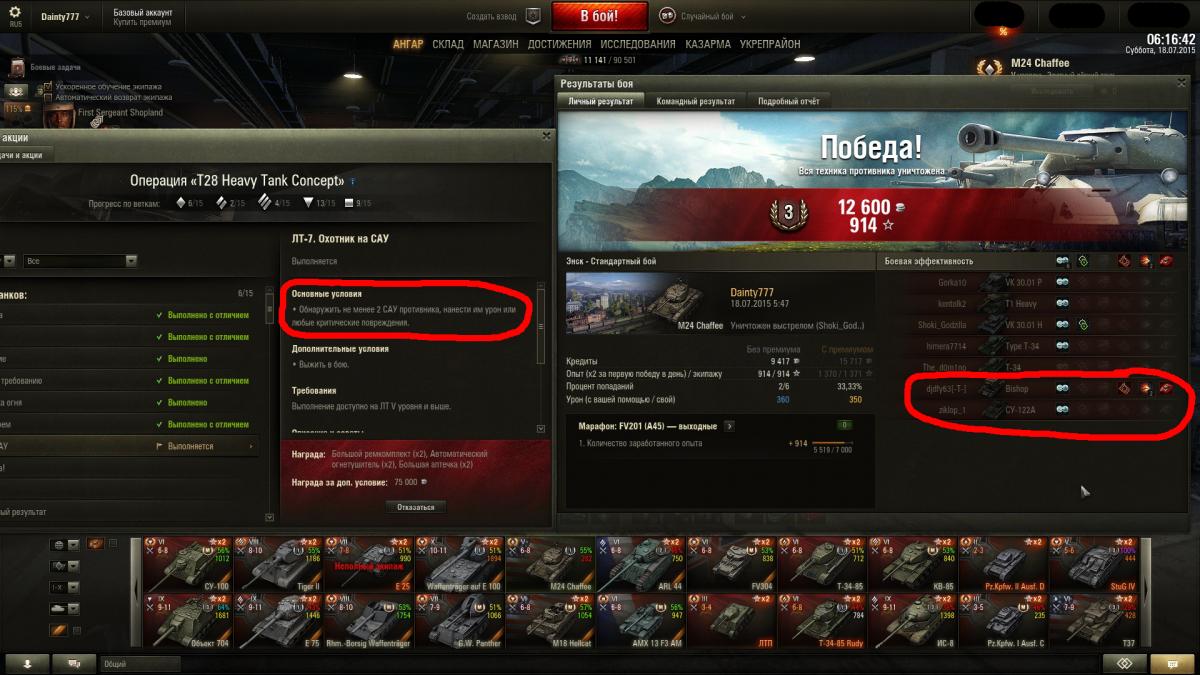The image size is (1200, 675).
Task: Click the info icon beside operation title
Action: pos(352,182)
